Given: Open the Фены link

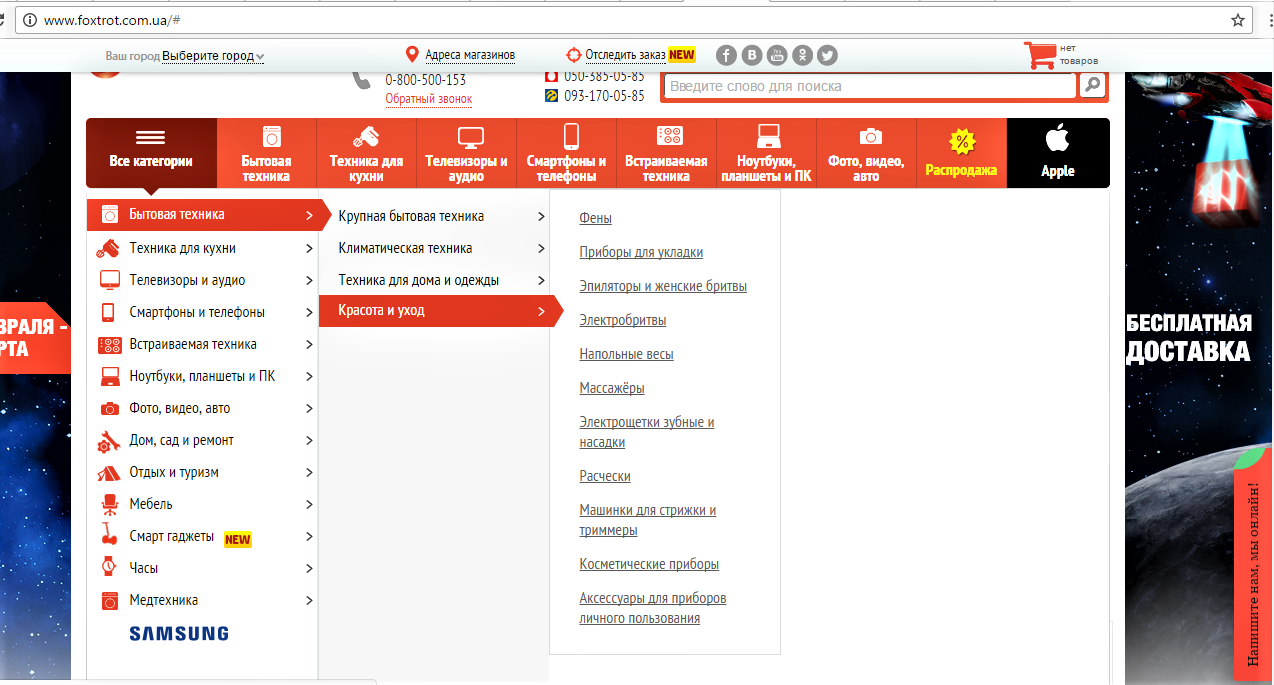Looking at the screenshot, I should 595,218.
